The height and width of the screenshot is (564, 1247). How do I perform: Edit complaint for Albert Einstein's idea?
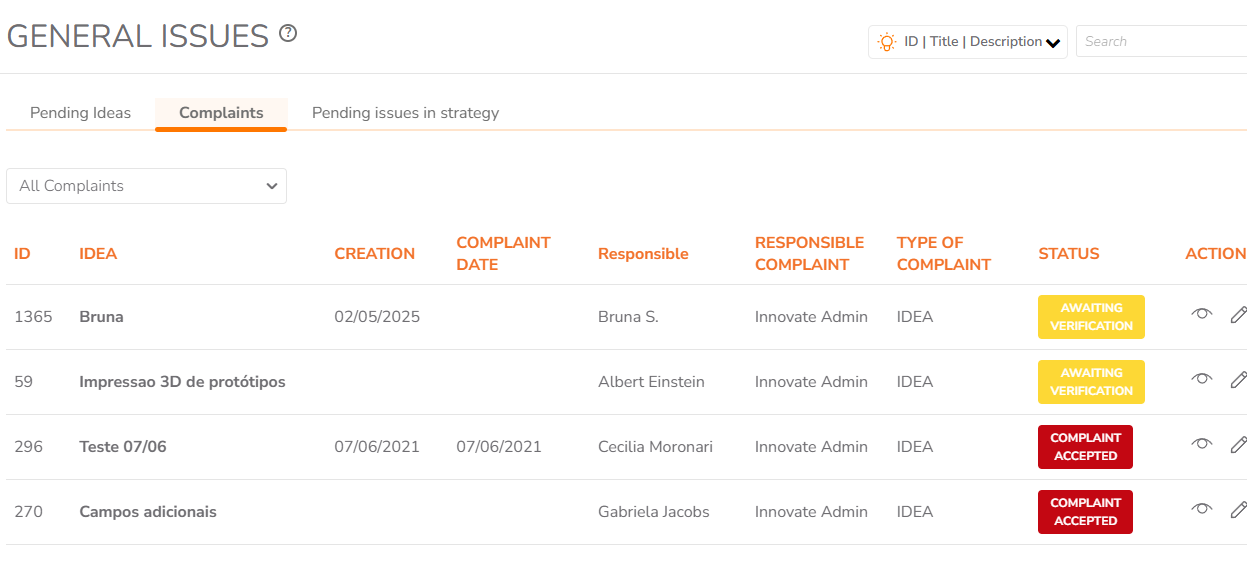pos(1238,380)
